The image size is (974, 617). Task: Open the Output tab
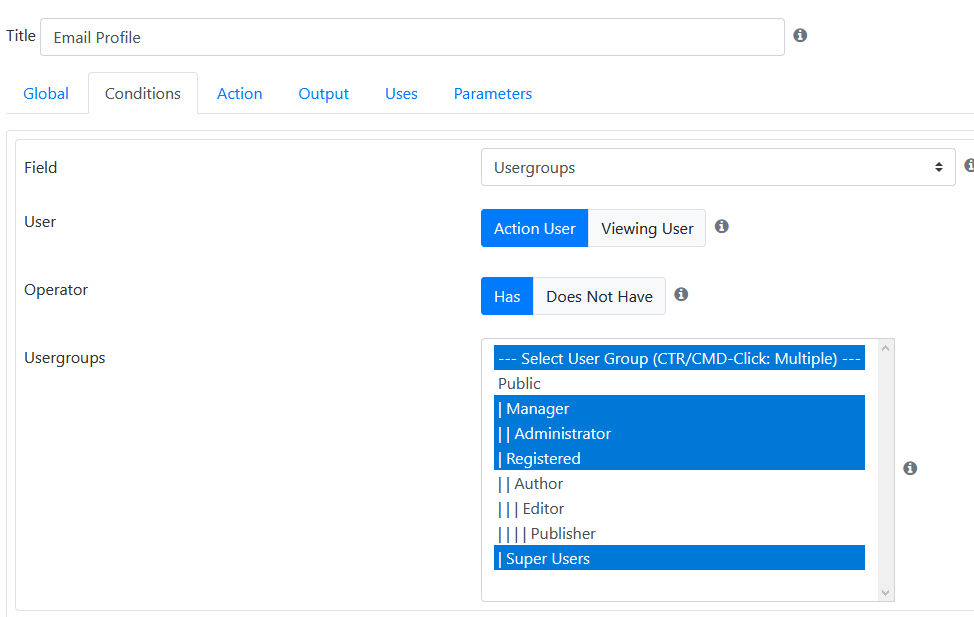point(324,94)
